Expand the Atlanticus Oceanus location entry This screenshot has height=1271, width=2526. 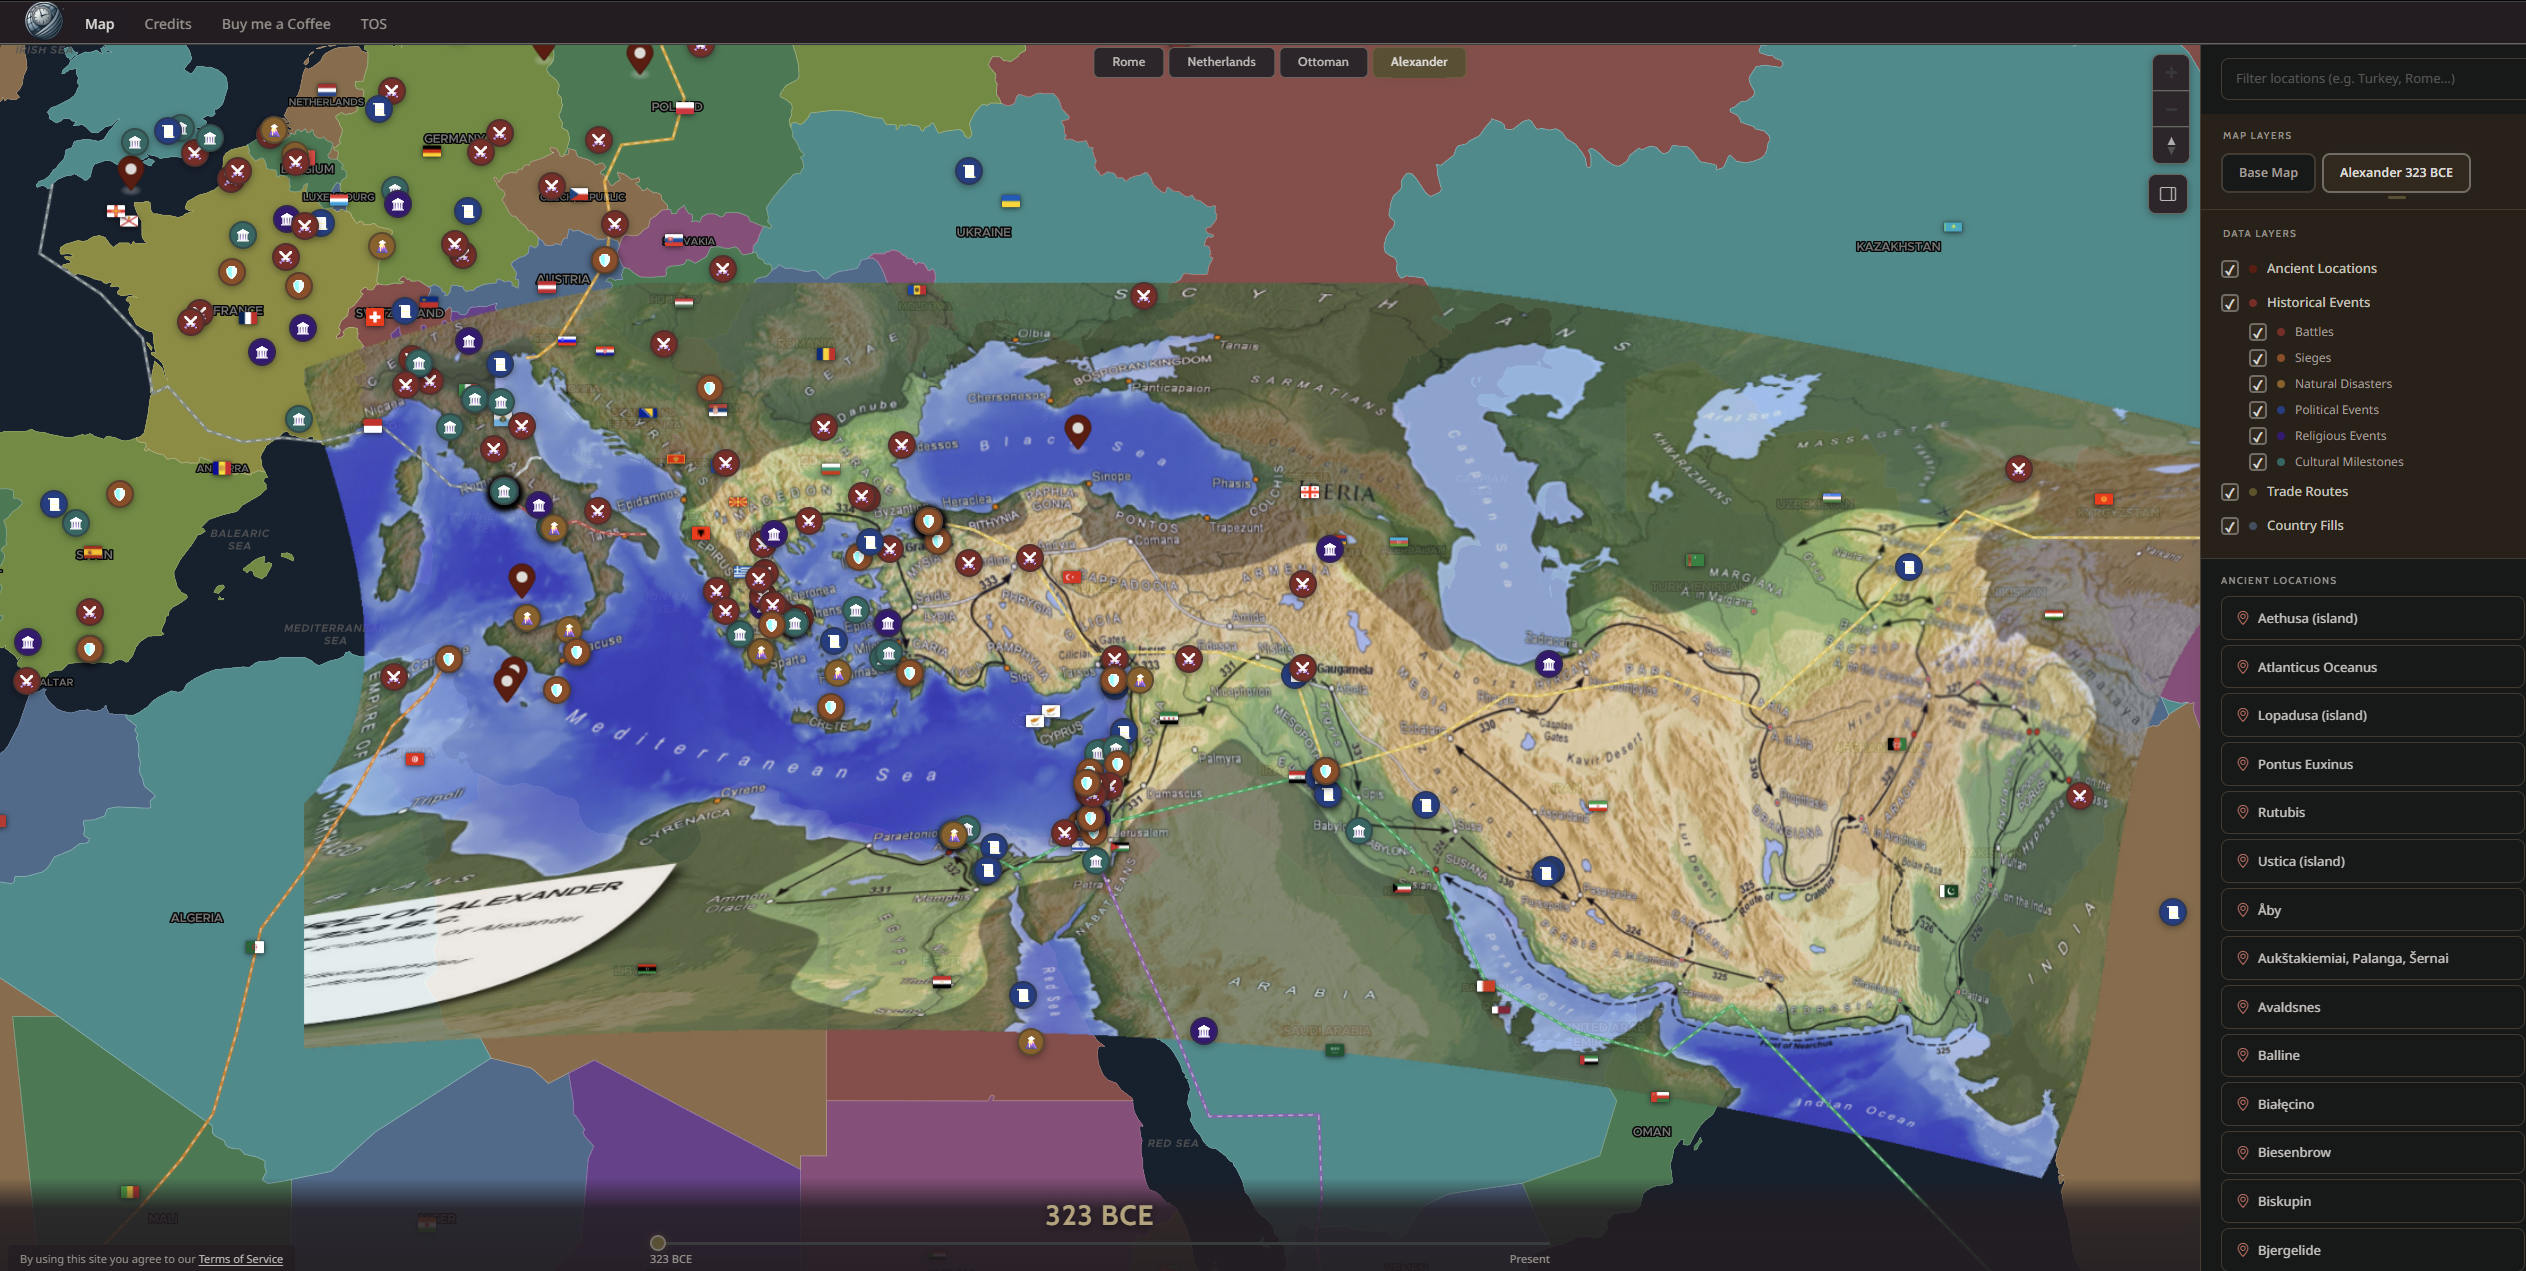click(x=2371, y=667)
